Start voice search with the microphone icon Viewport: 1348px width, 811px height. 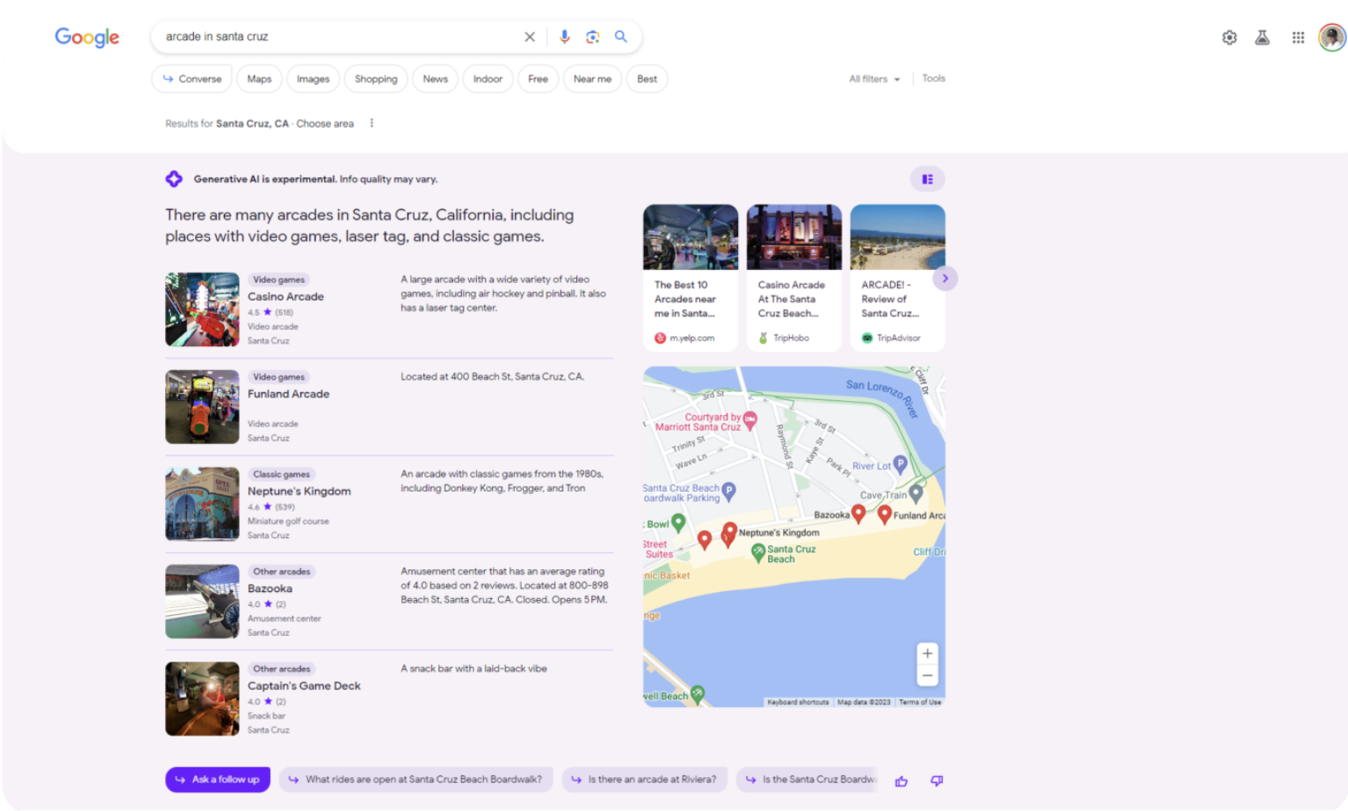[564, 36]
